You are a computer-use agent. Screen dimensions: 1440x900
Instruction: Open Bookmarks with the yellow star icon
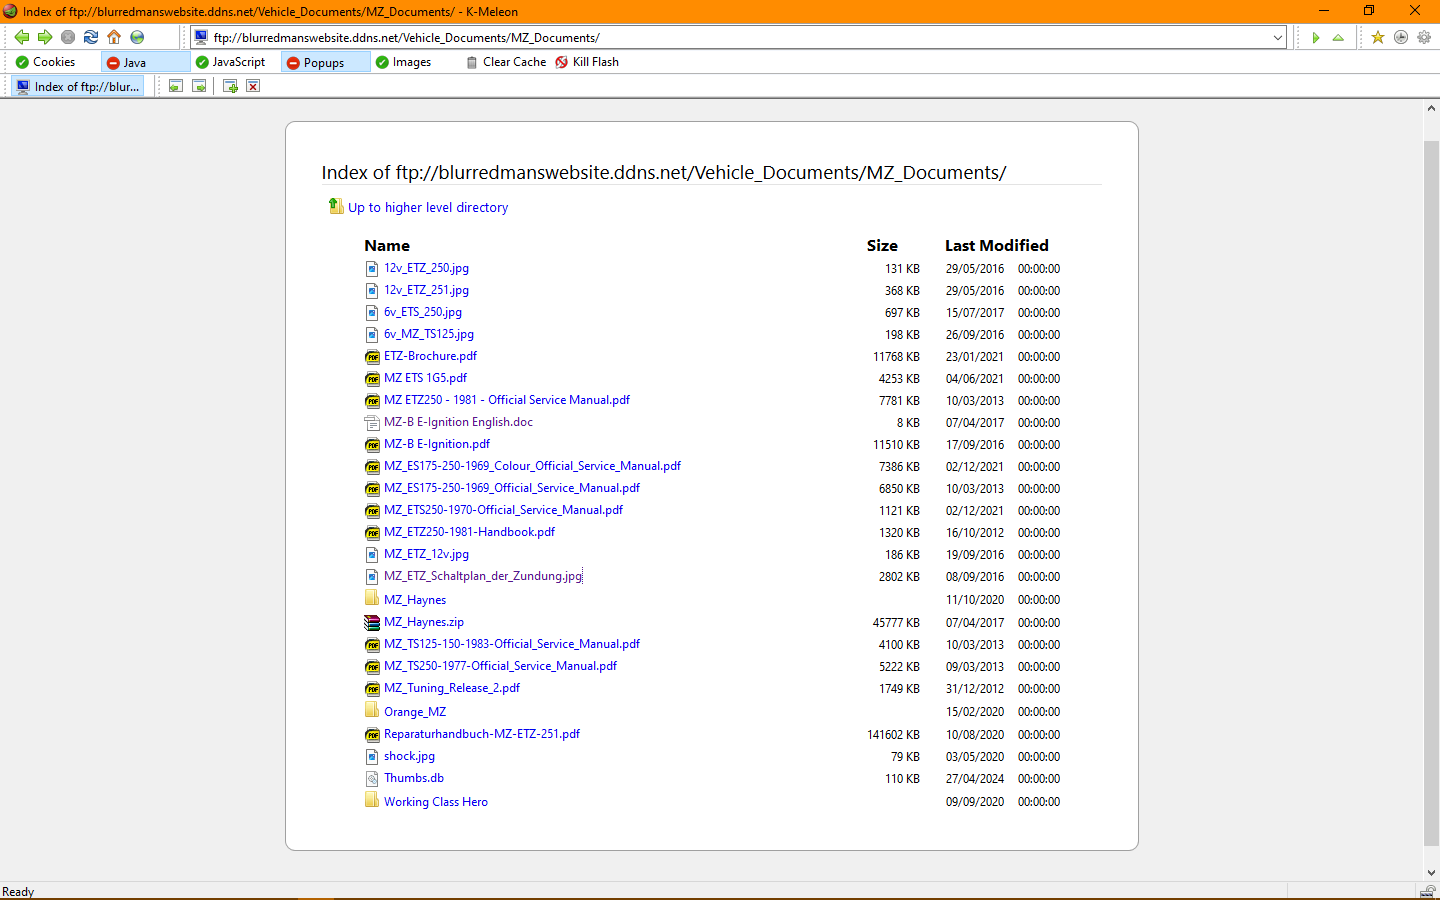point(1378,37)
